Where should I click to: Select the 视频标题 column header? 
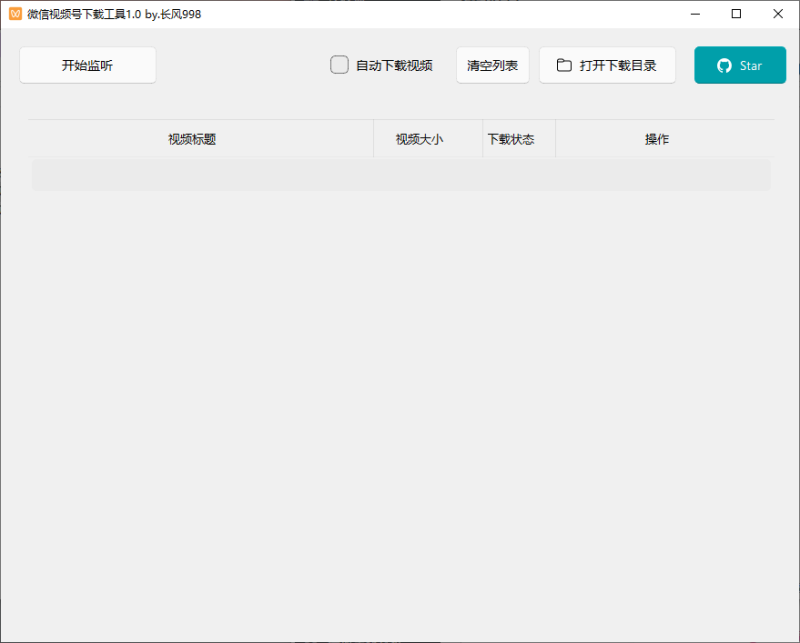point(192,139)
